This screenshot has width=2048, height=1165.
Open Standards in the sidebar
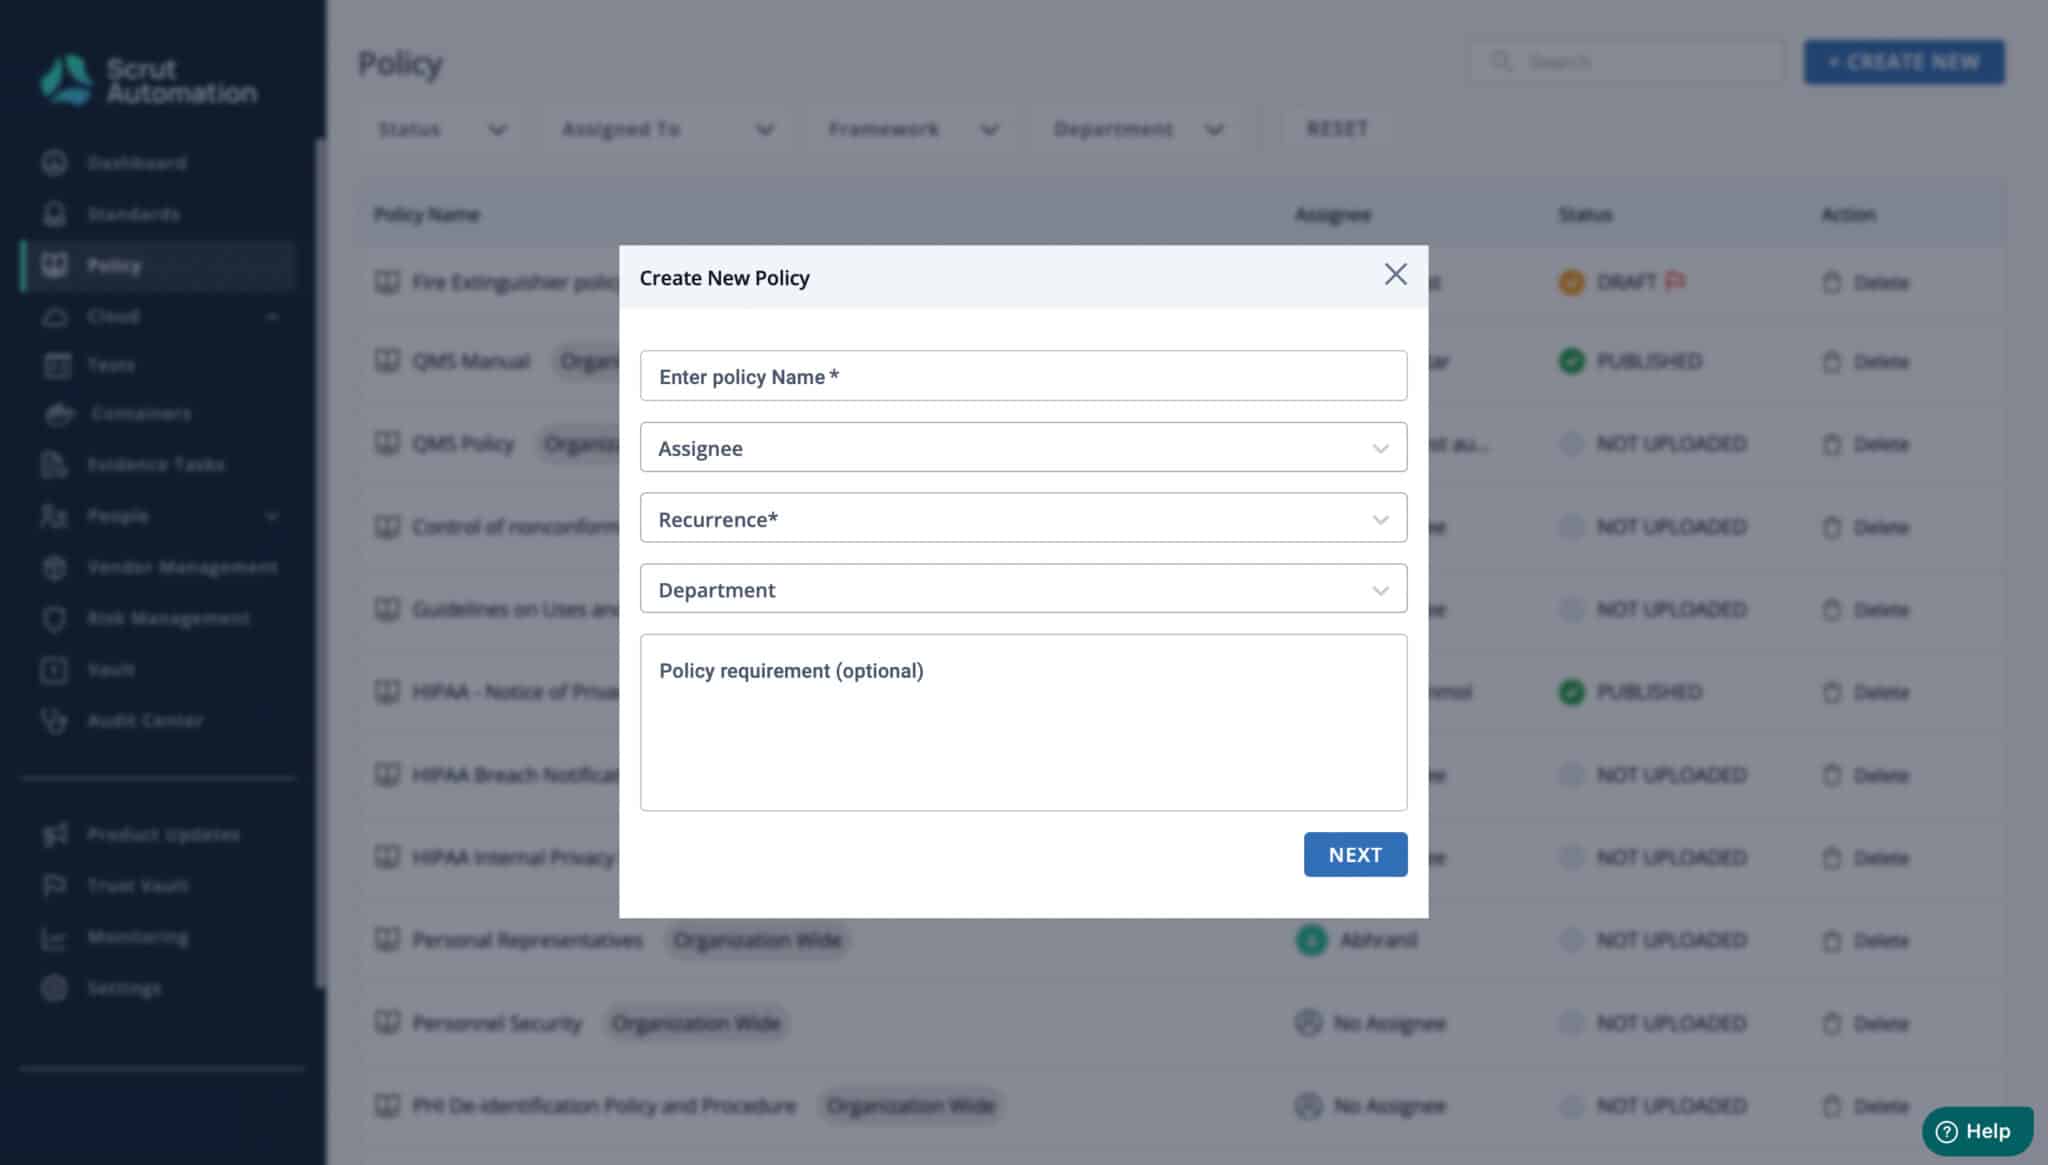click(x=134, y=214)
